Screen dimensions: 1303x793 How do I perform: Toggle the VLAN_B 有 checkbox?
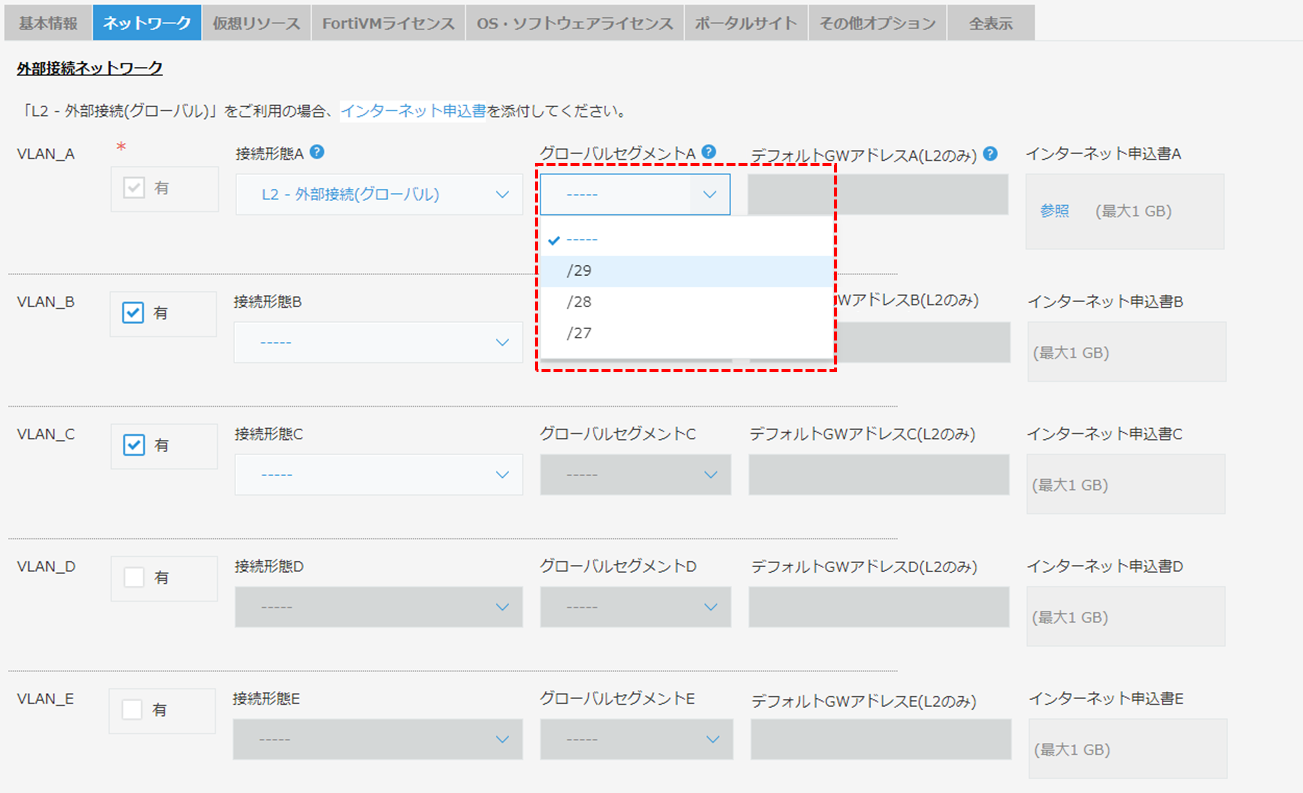tap(133, 313)
